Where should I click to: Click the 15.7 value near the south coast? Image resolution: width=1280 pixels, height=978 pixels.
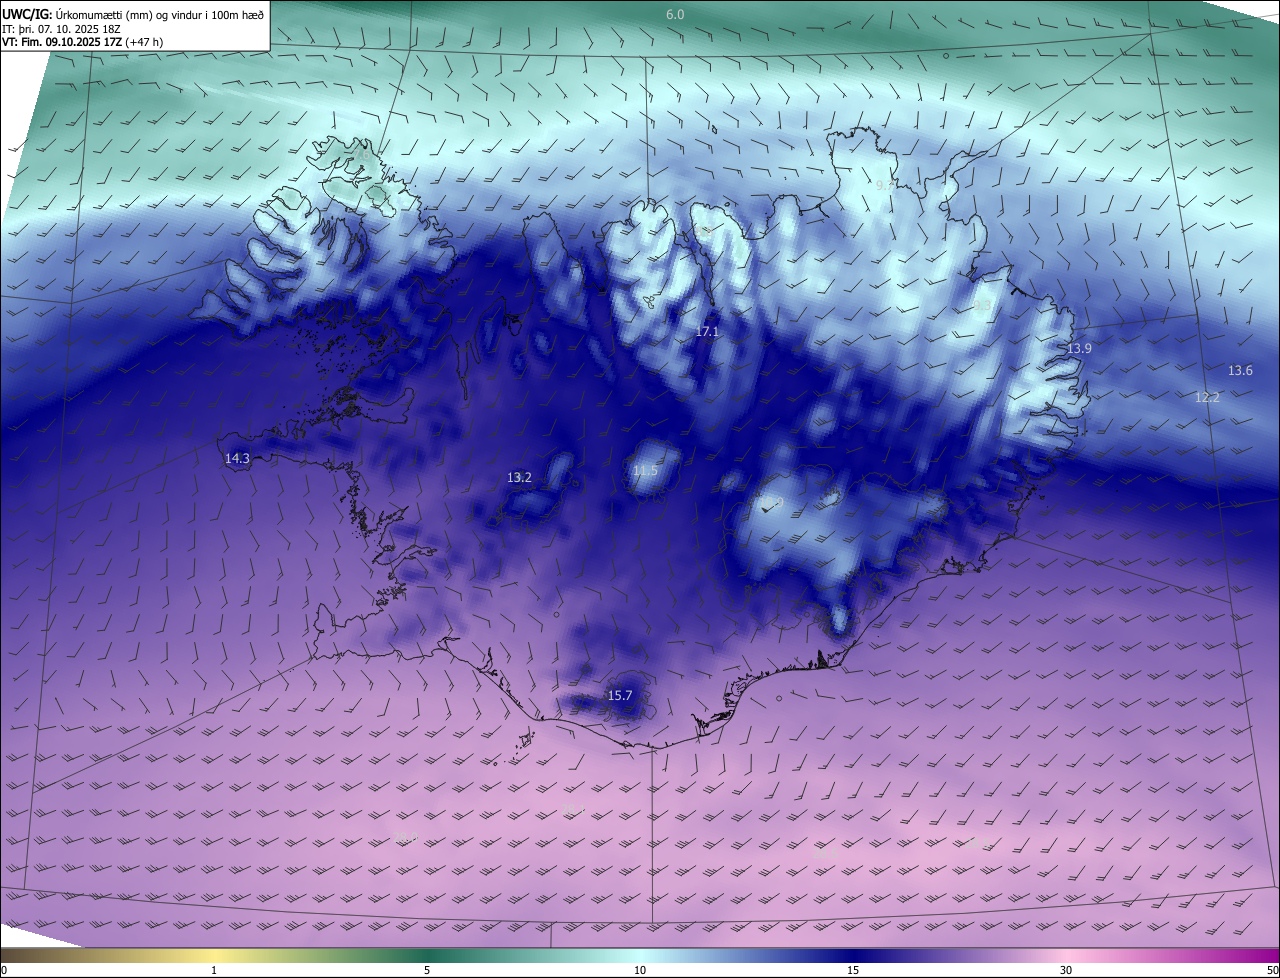[x=620, y=695]
